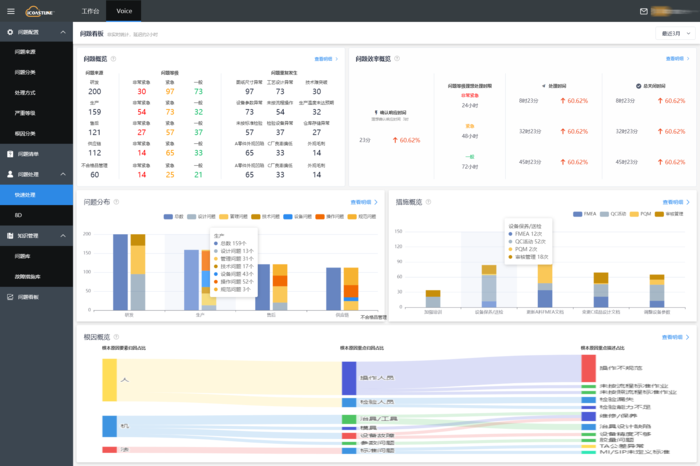
Task: Click help icon next to 措施概览 heading
Action: [429, 202]
